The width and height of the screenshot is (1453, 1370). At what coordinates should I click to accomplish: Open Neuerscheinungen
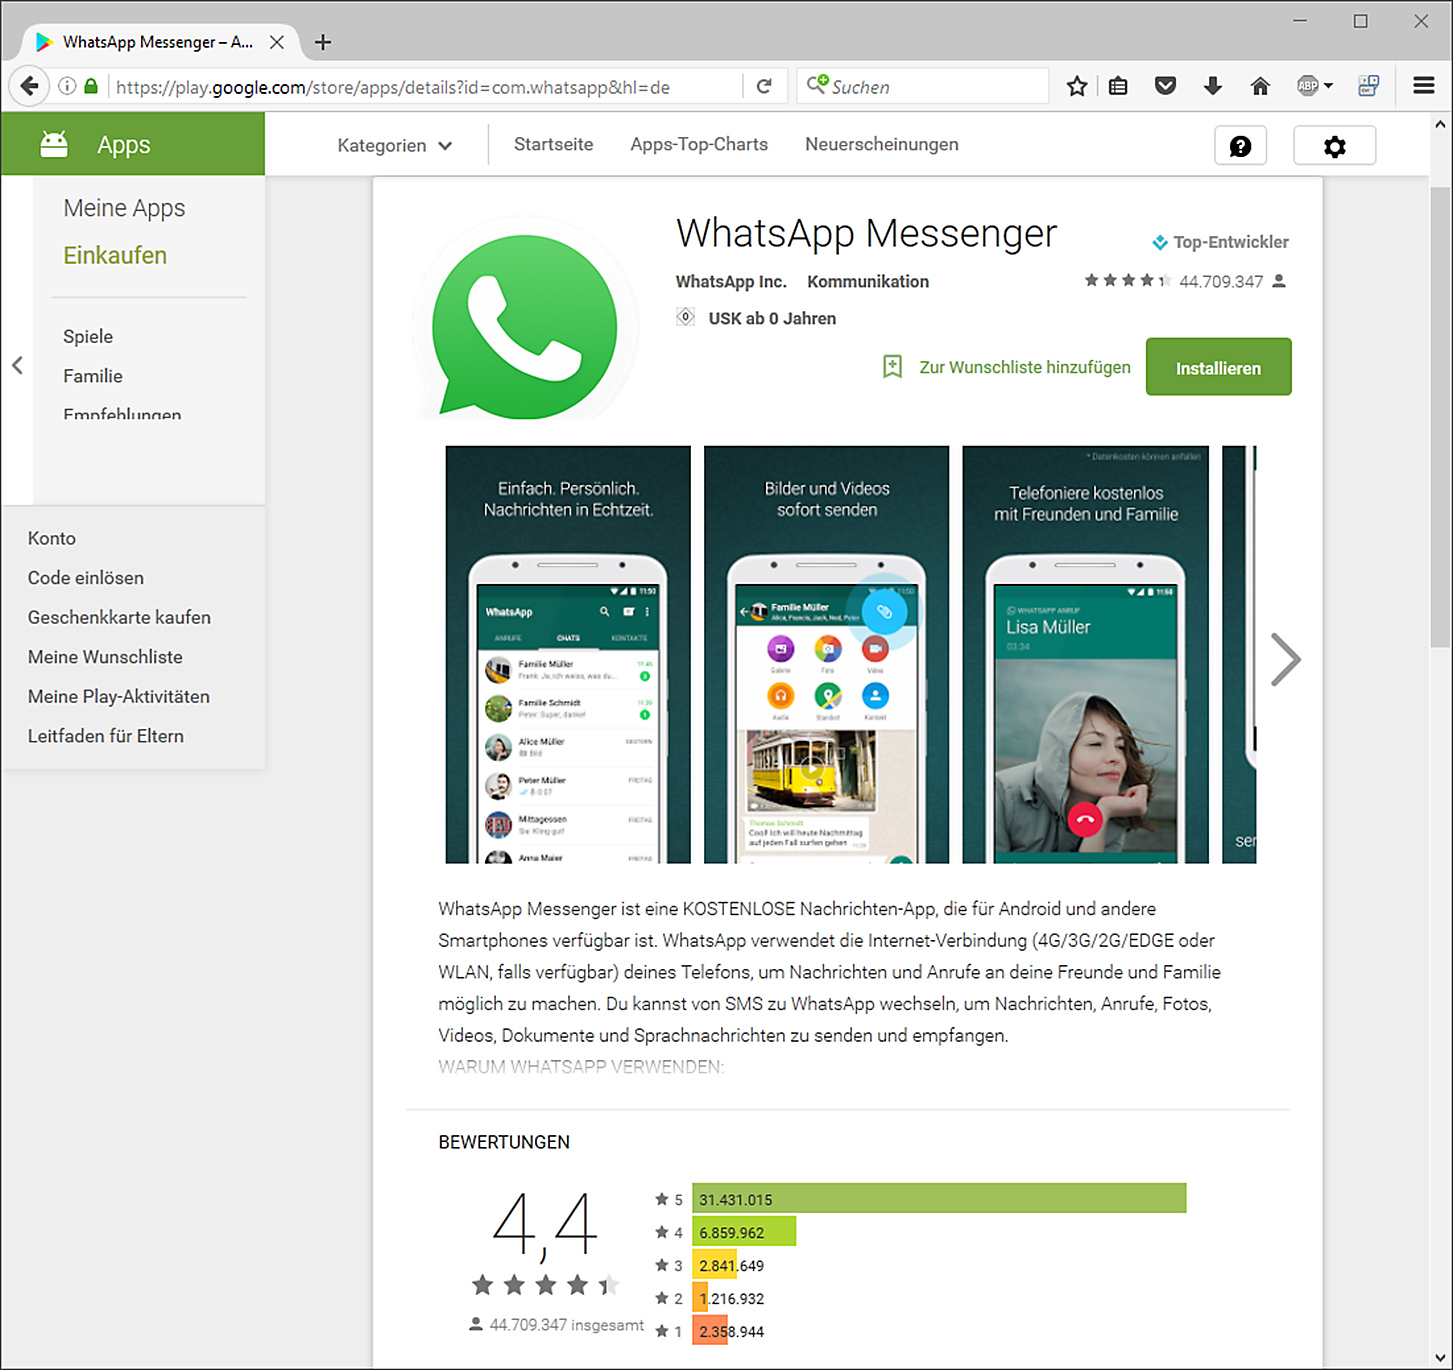881,144
